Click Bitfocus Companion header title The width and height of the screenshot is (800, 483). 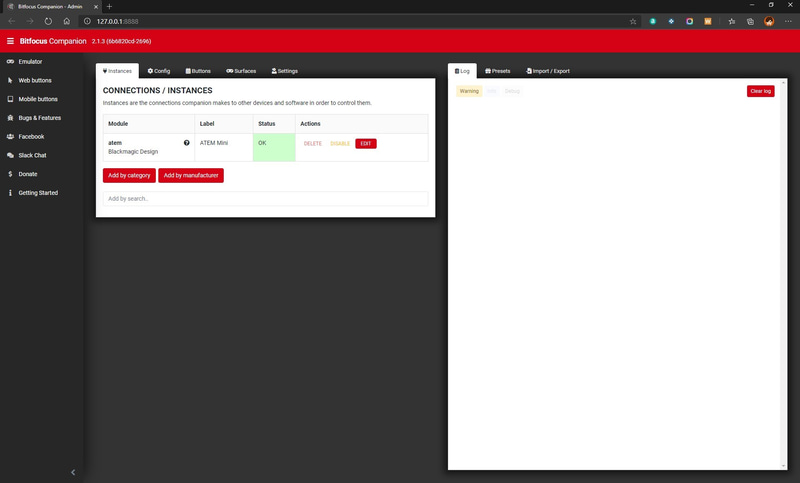tap(53, 41)
